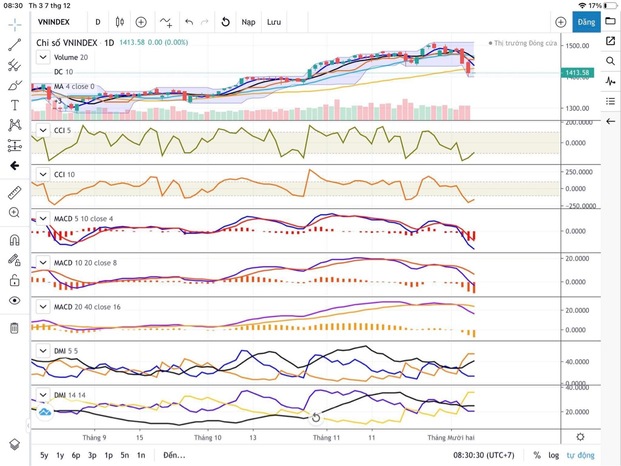
Task: Open the D timeframe interval dropdown
Action: coord(97,21)
